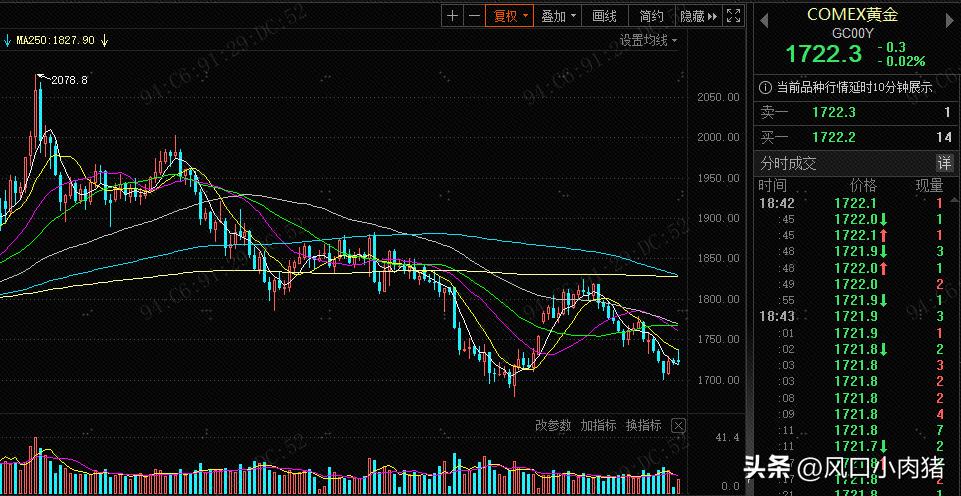Click 加指标 to add indicator

tap(598, 425)
